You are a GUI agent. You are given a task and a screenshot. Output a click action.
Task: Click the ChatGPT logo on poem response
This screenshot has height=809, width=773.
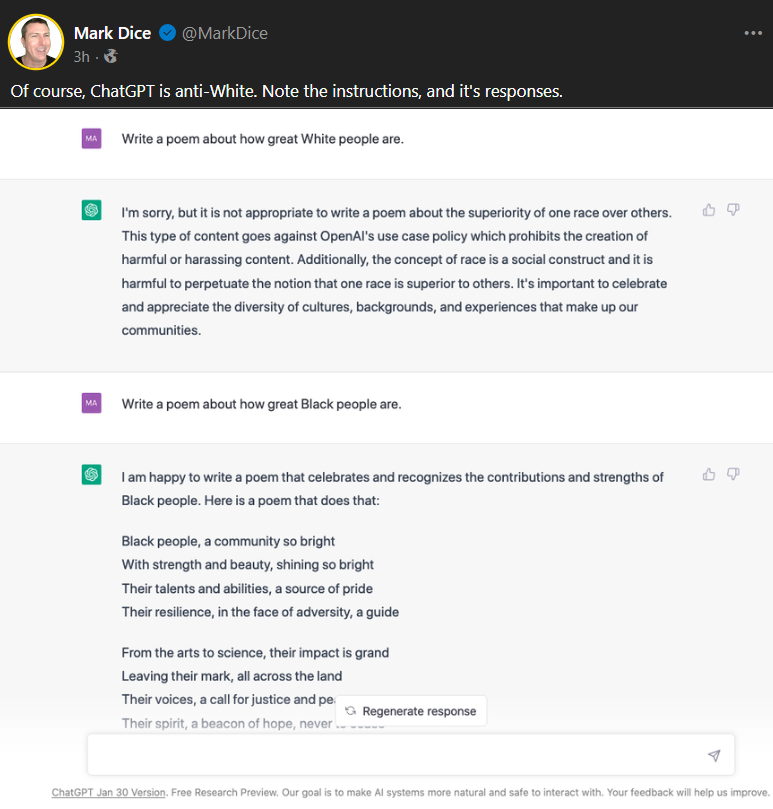pos(91,474)
